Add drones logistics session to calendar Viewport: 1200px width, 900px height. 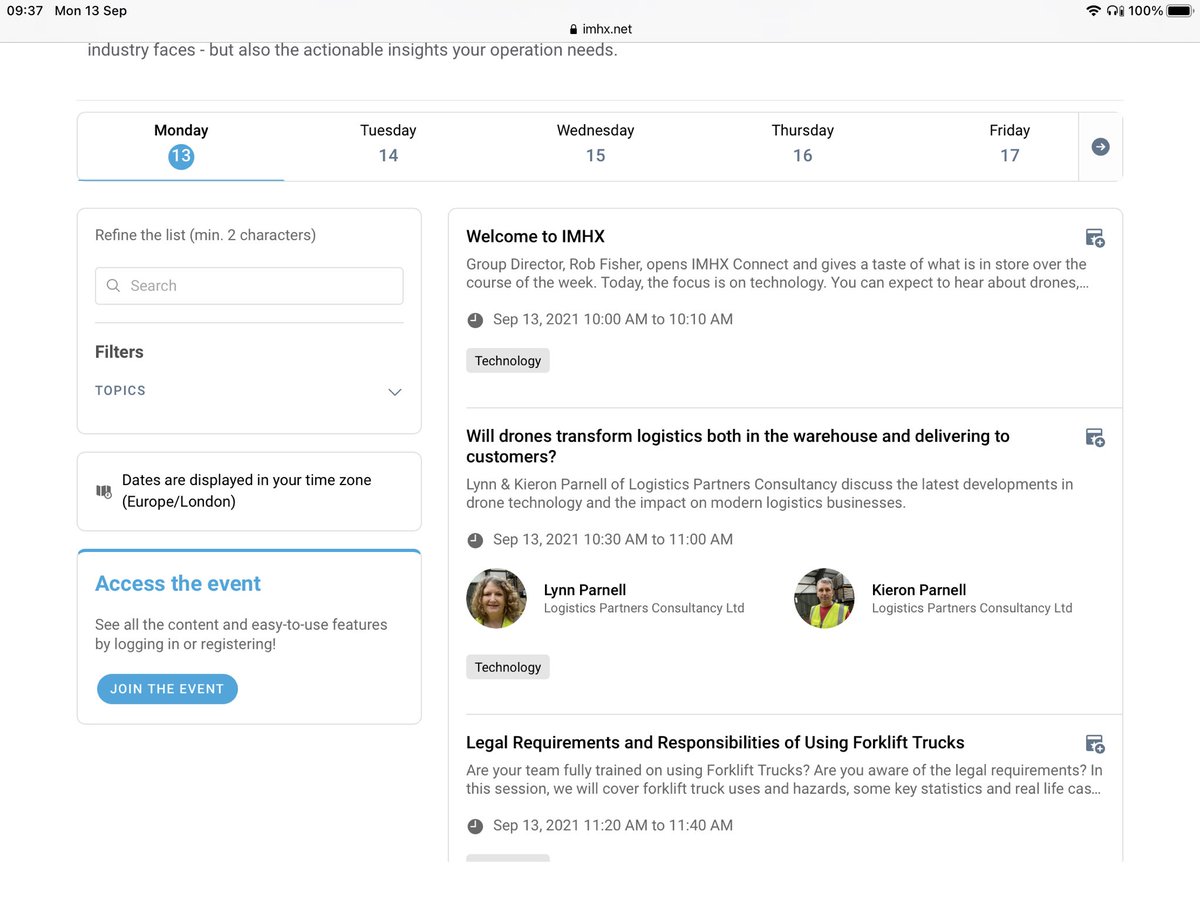(1095, 438)
